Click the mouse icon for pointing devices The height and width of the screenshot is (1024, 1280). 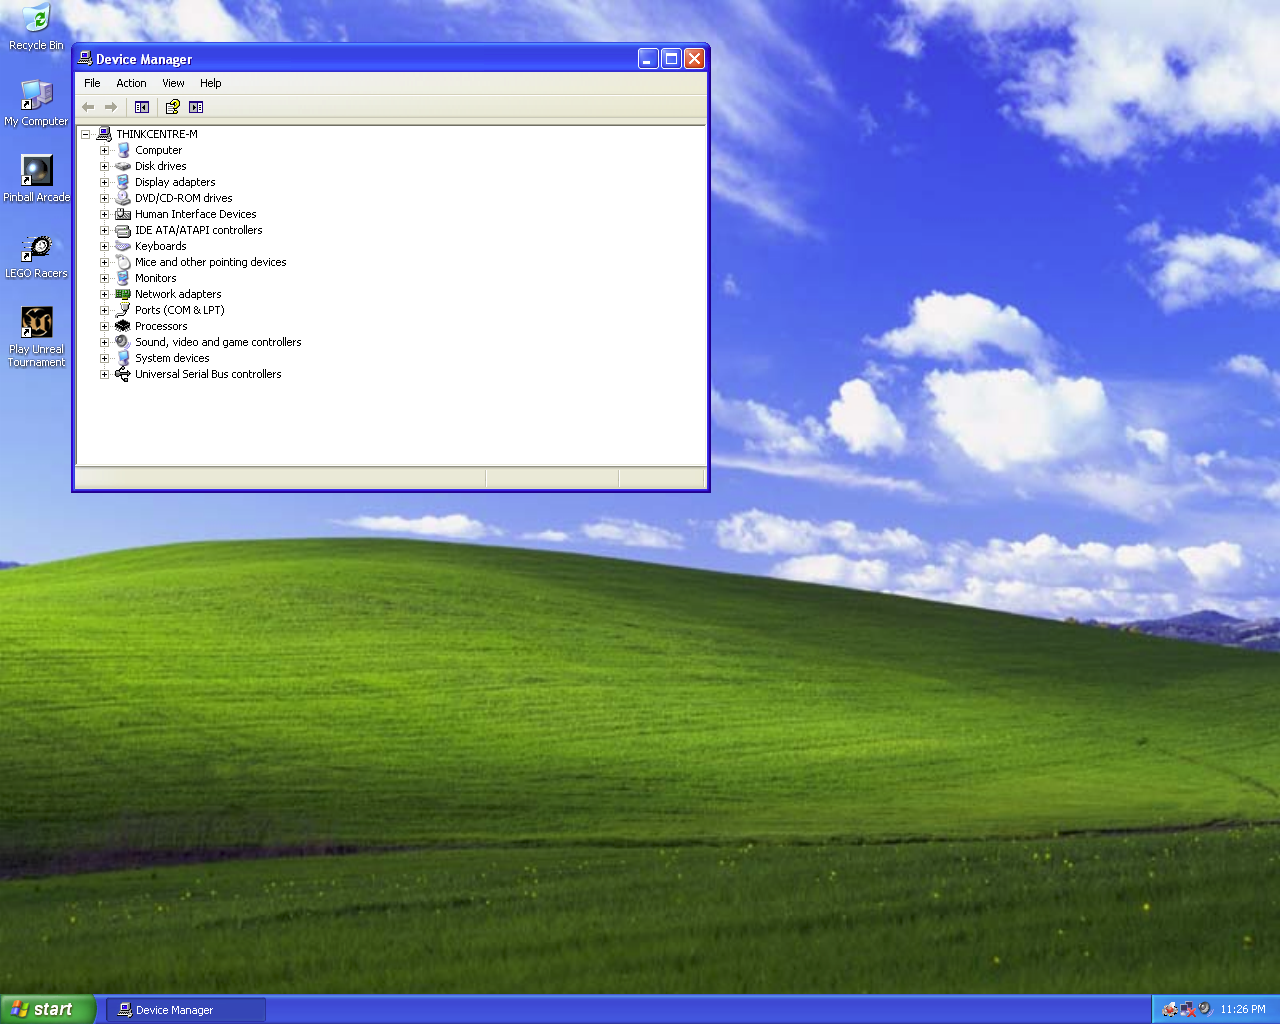point(123,262)
